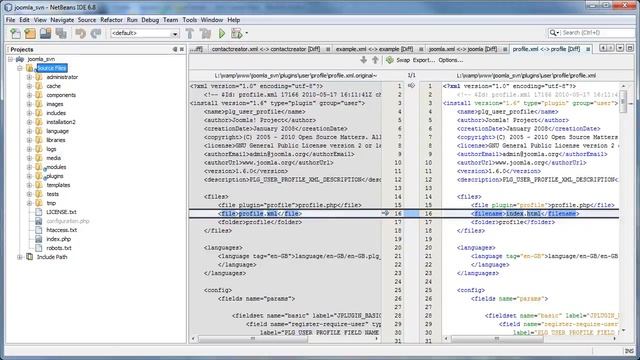Close the contactcreator.xml diff tab

(328, 49)
